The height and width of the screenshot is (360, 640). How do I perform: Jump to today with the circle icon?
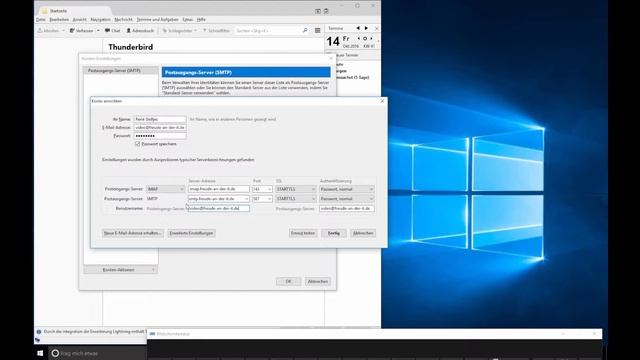tap(365, 38)
